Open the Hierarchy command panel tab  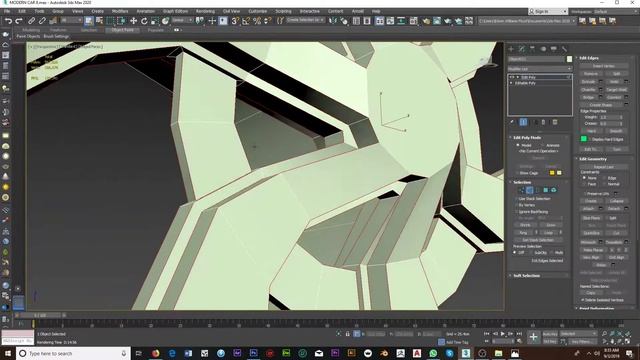[x=532, y=49]
